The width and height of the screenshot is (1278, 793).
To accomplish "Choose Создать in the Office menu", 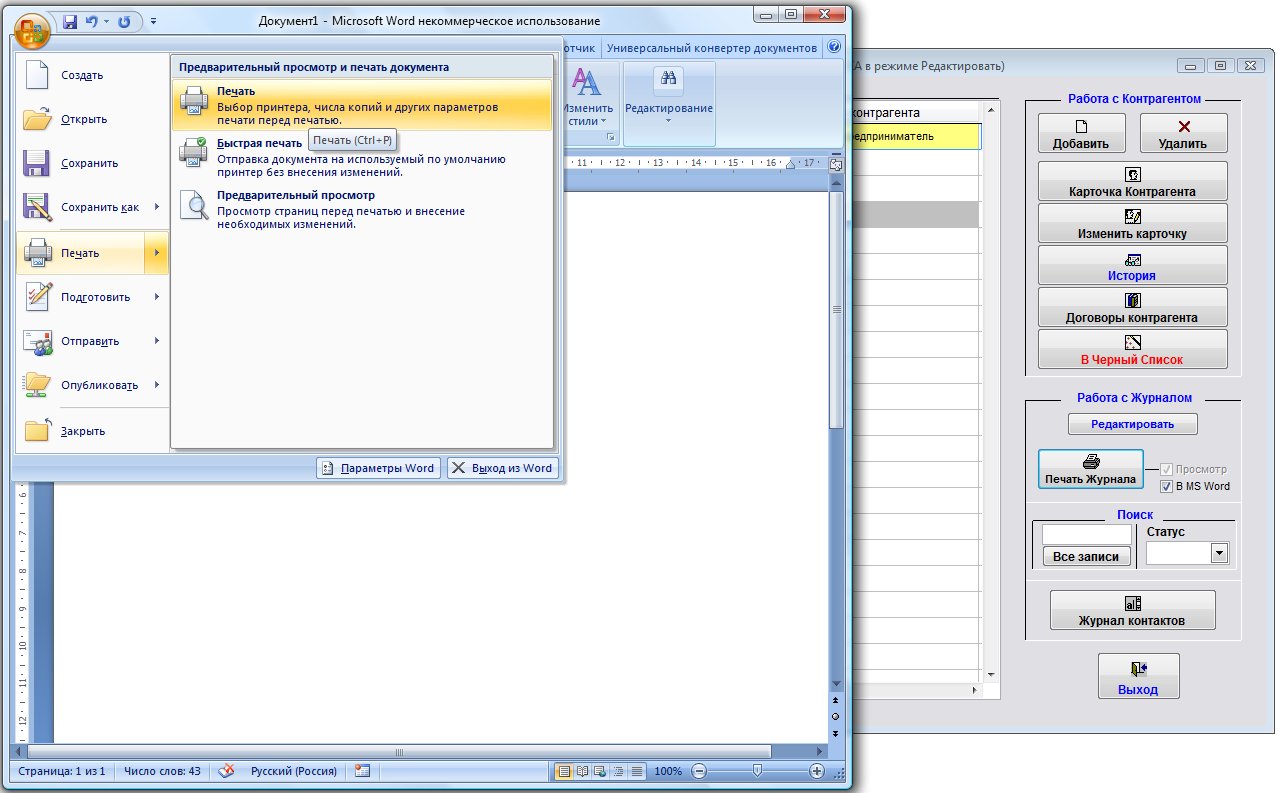I will (x=91, y=75).
